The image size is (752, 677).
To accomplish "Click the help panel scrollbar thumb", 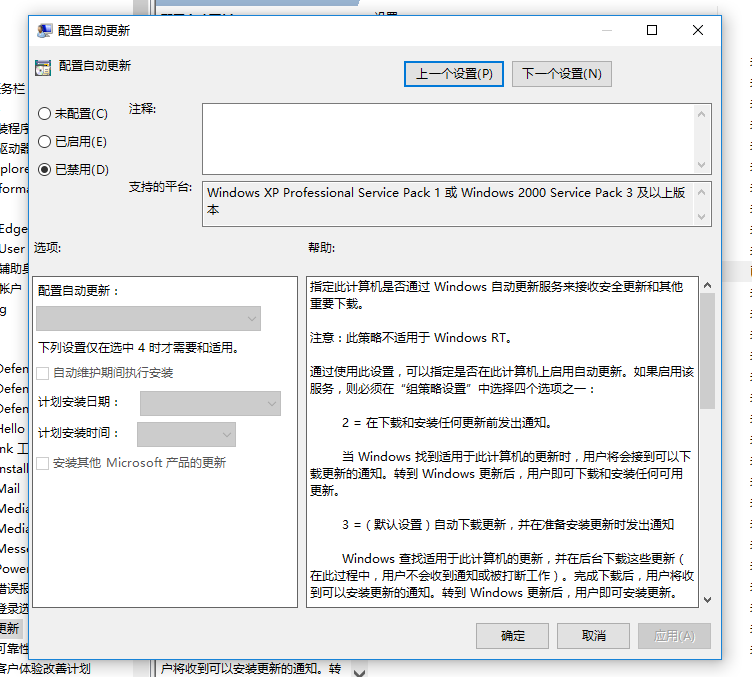I will [707, 351].
